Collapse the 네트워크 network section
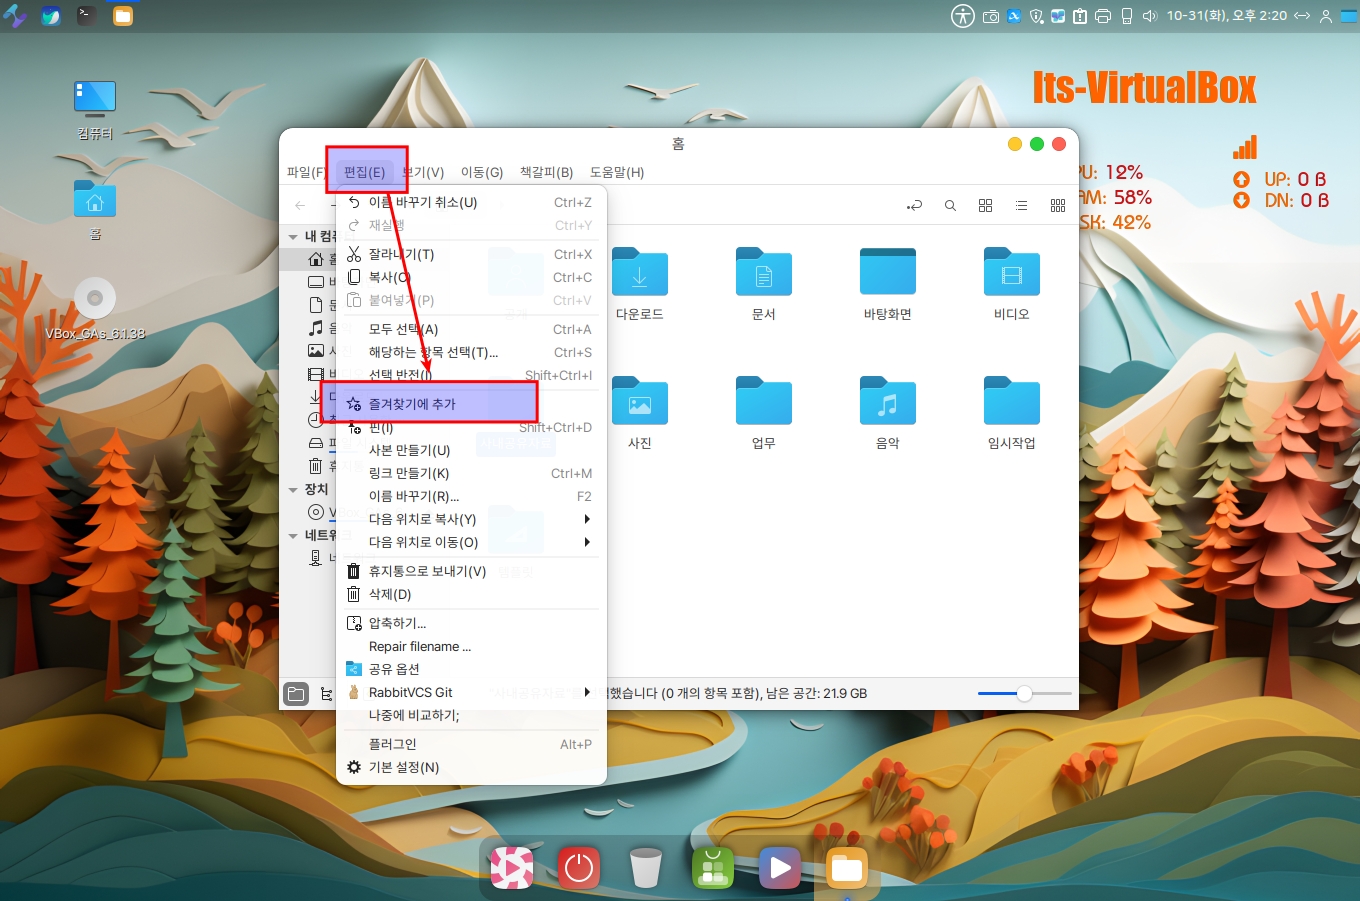Viewport: 1360px width, 901px height. coord(293,536)
